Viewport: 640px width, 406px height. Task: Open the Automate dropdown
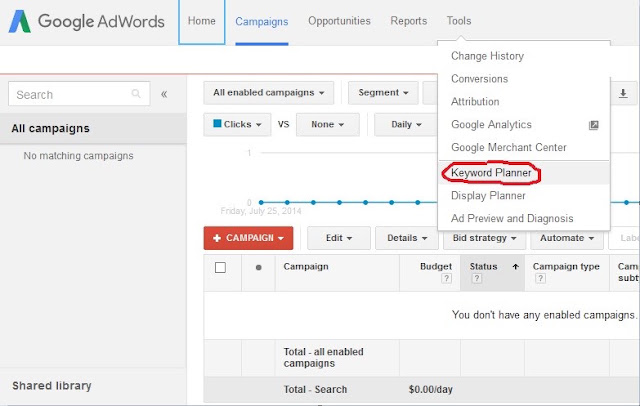(567, 238)
